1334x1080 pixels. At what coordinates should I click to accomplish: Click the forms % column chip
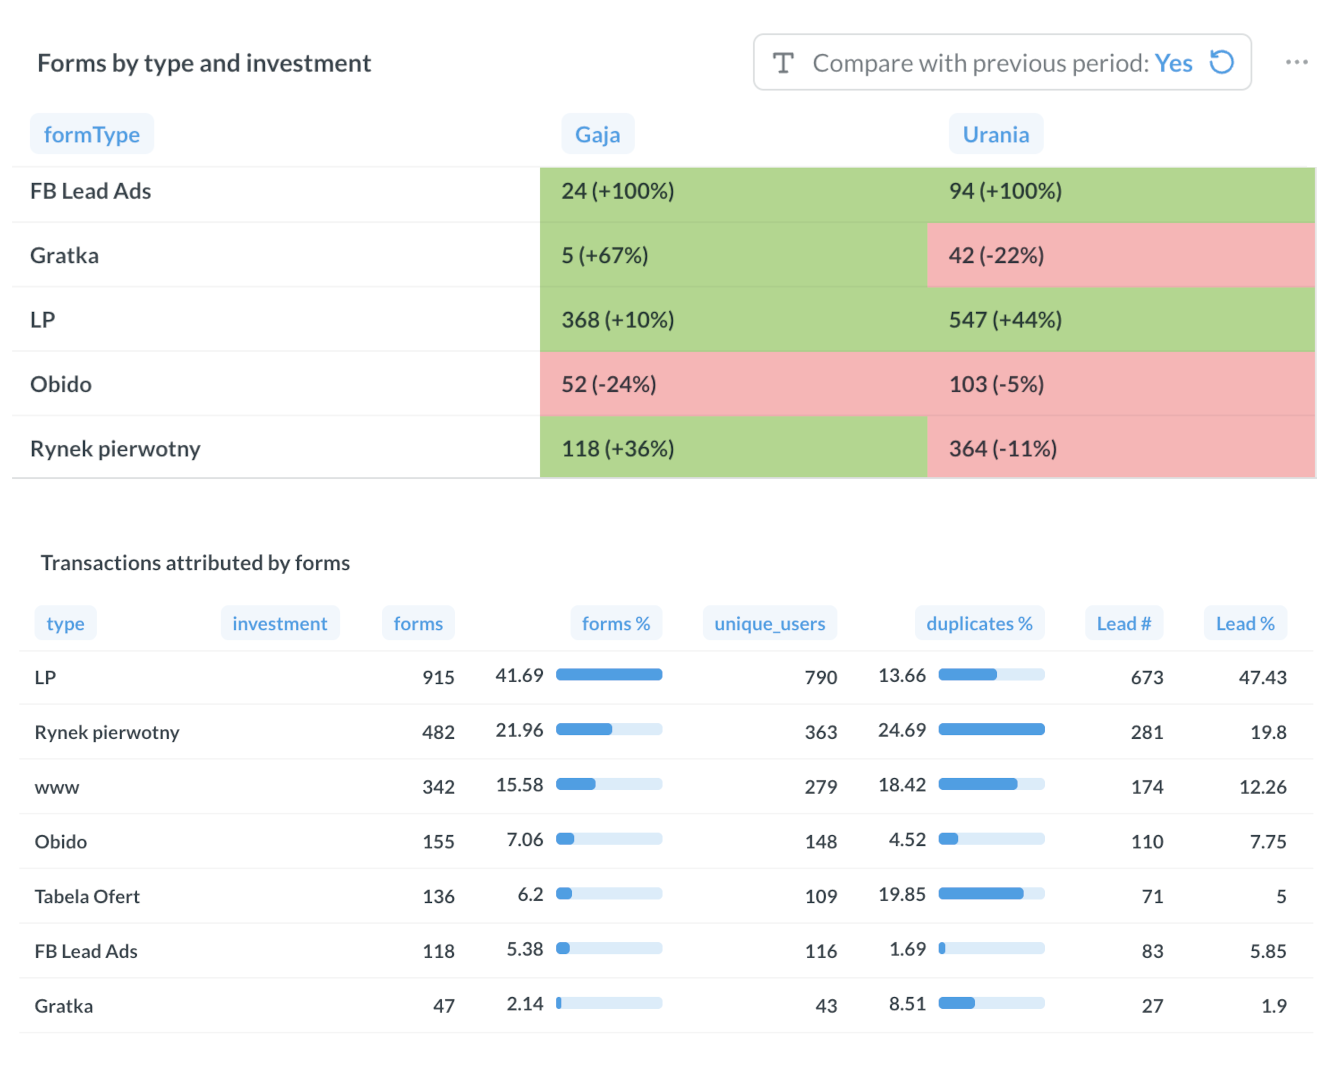pyautogui.click(x=616, y=623)
